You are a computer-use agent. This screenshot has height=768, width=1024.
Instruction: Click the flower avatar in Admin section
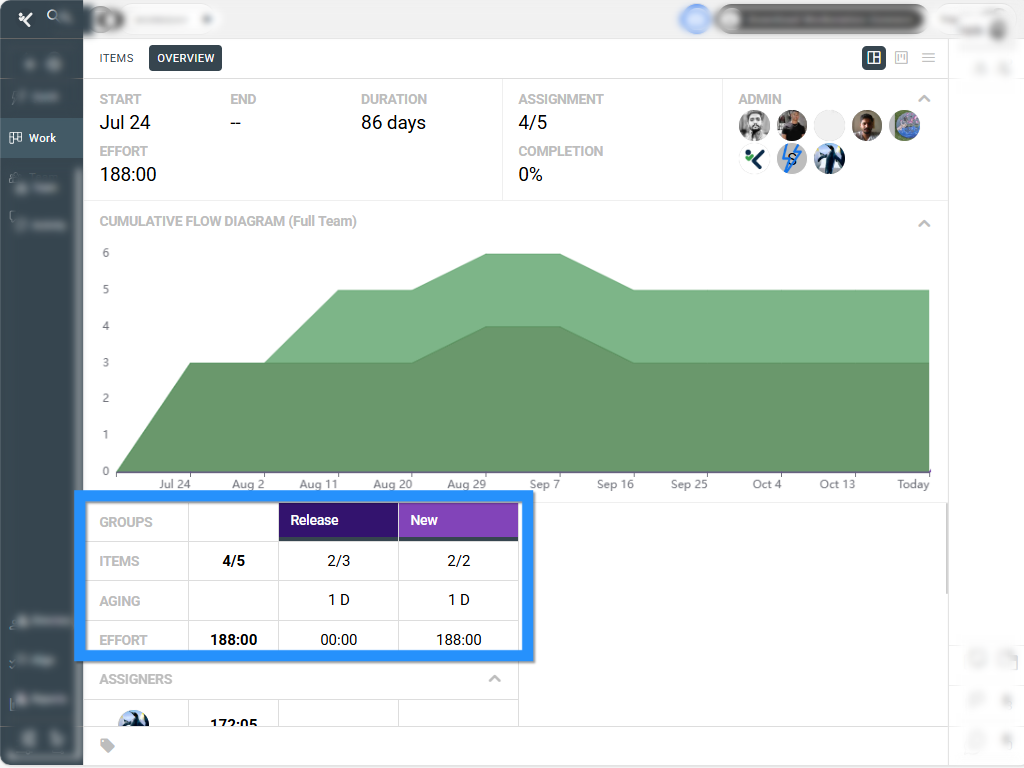tap(904, 126)
